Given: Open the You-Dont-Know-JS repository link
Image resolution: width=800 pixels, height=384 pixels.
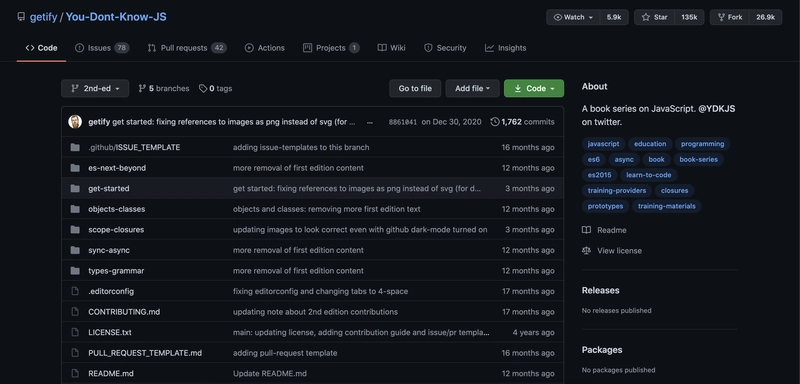Looking at the screenshot, I should tap(116, 17).
